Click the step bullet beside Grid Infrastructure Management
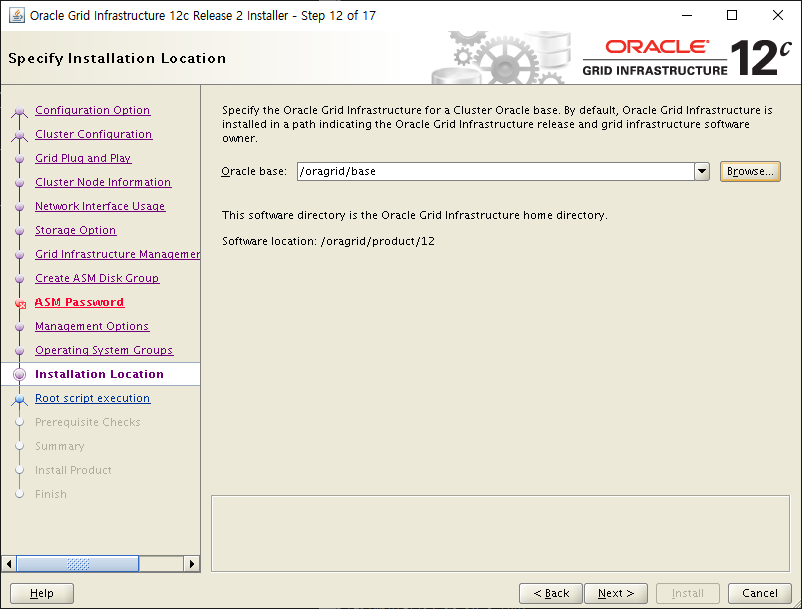The width and height of the screenshot is (802, 609). tap(19, 255)
